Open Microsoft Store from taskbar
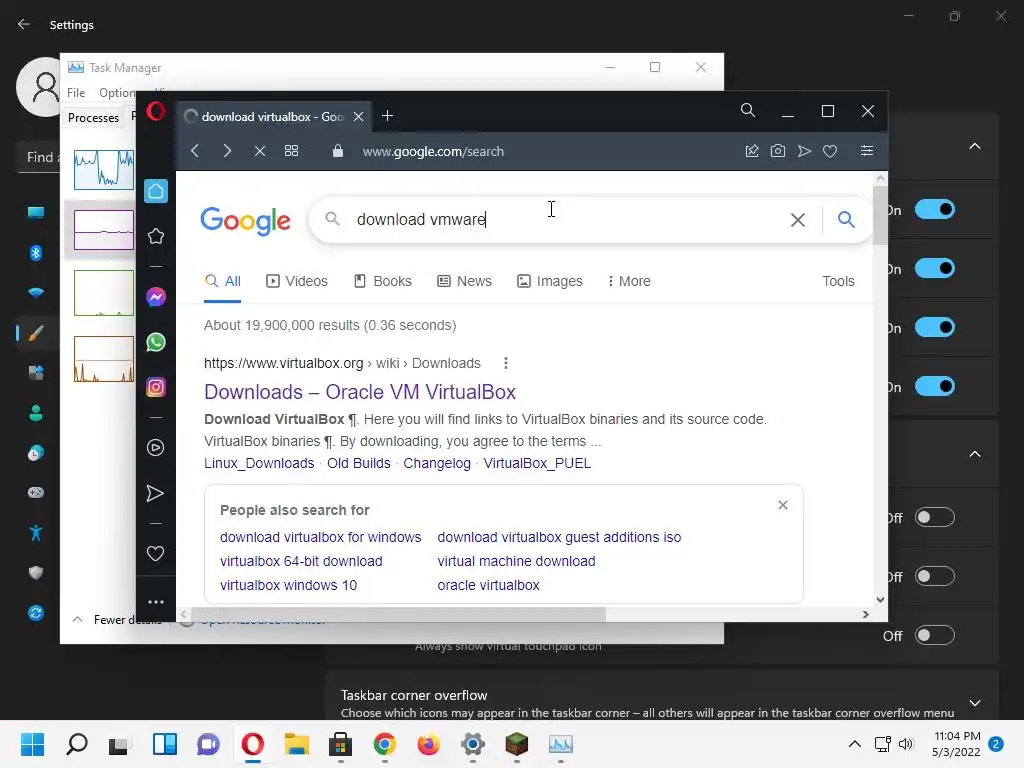 pyautogui.click(x=340, y=744)
